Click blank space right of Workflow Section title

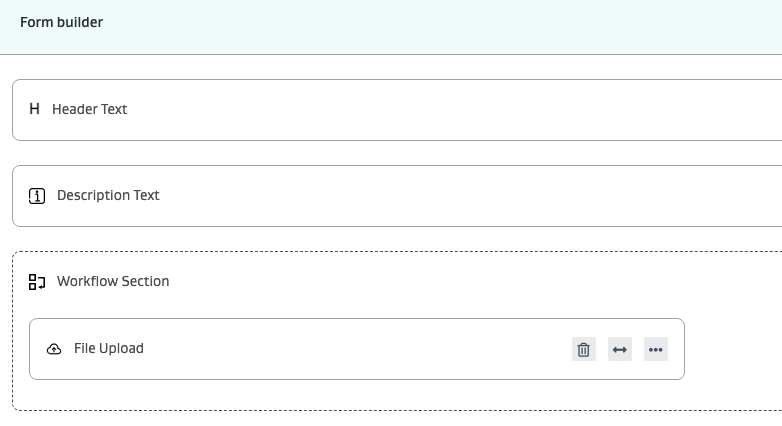[450, 281]
